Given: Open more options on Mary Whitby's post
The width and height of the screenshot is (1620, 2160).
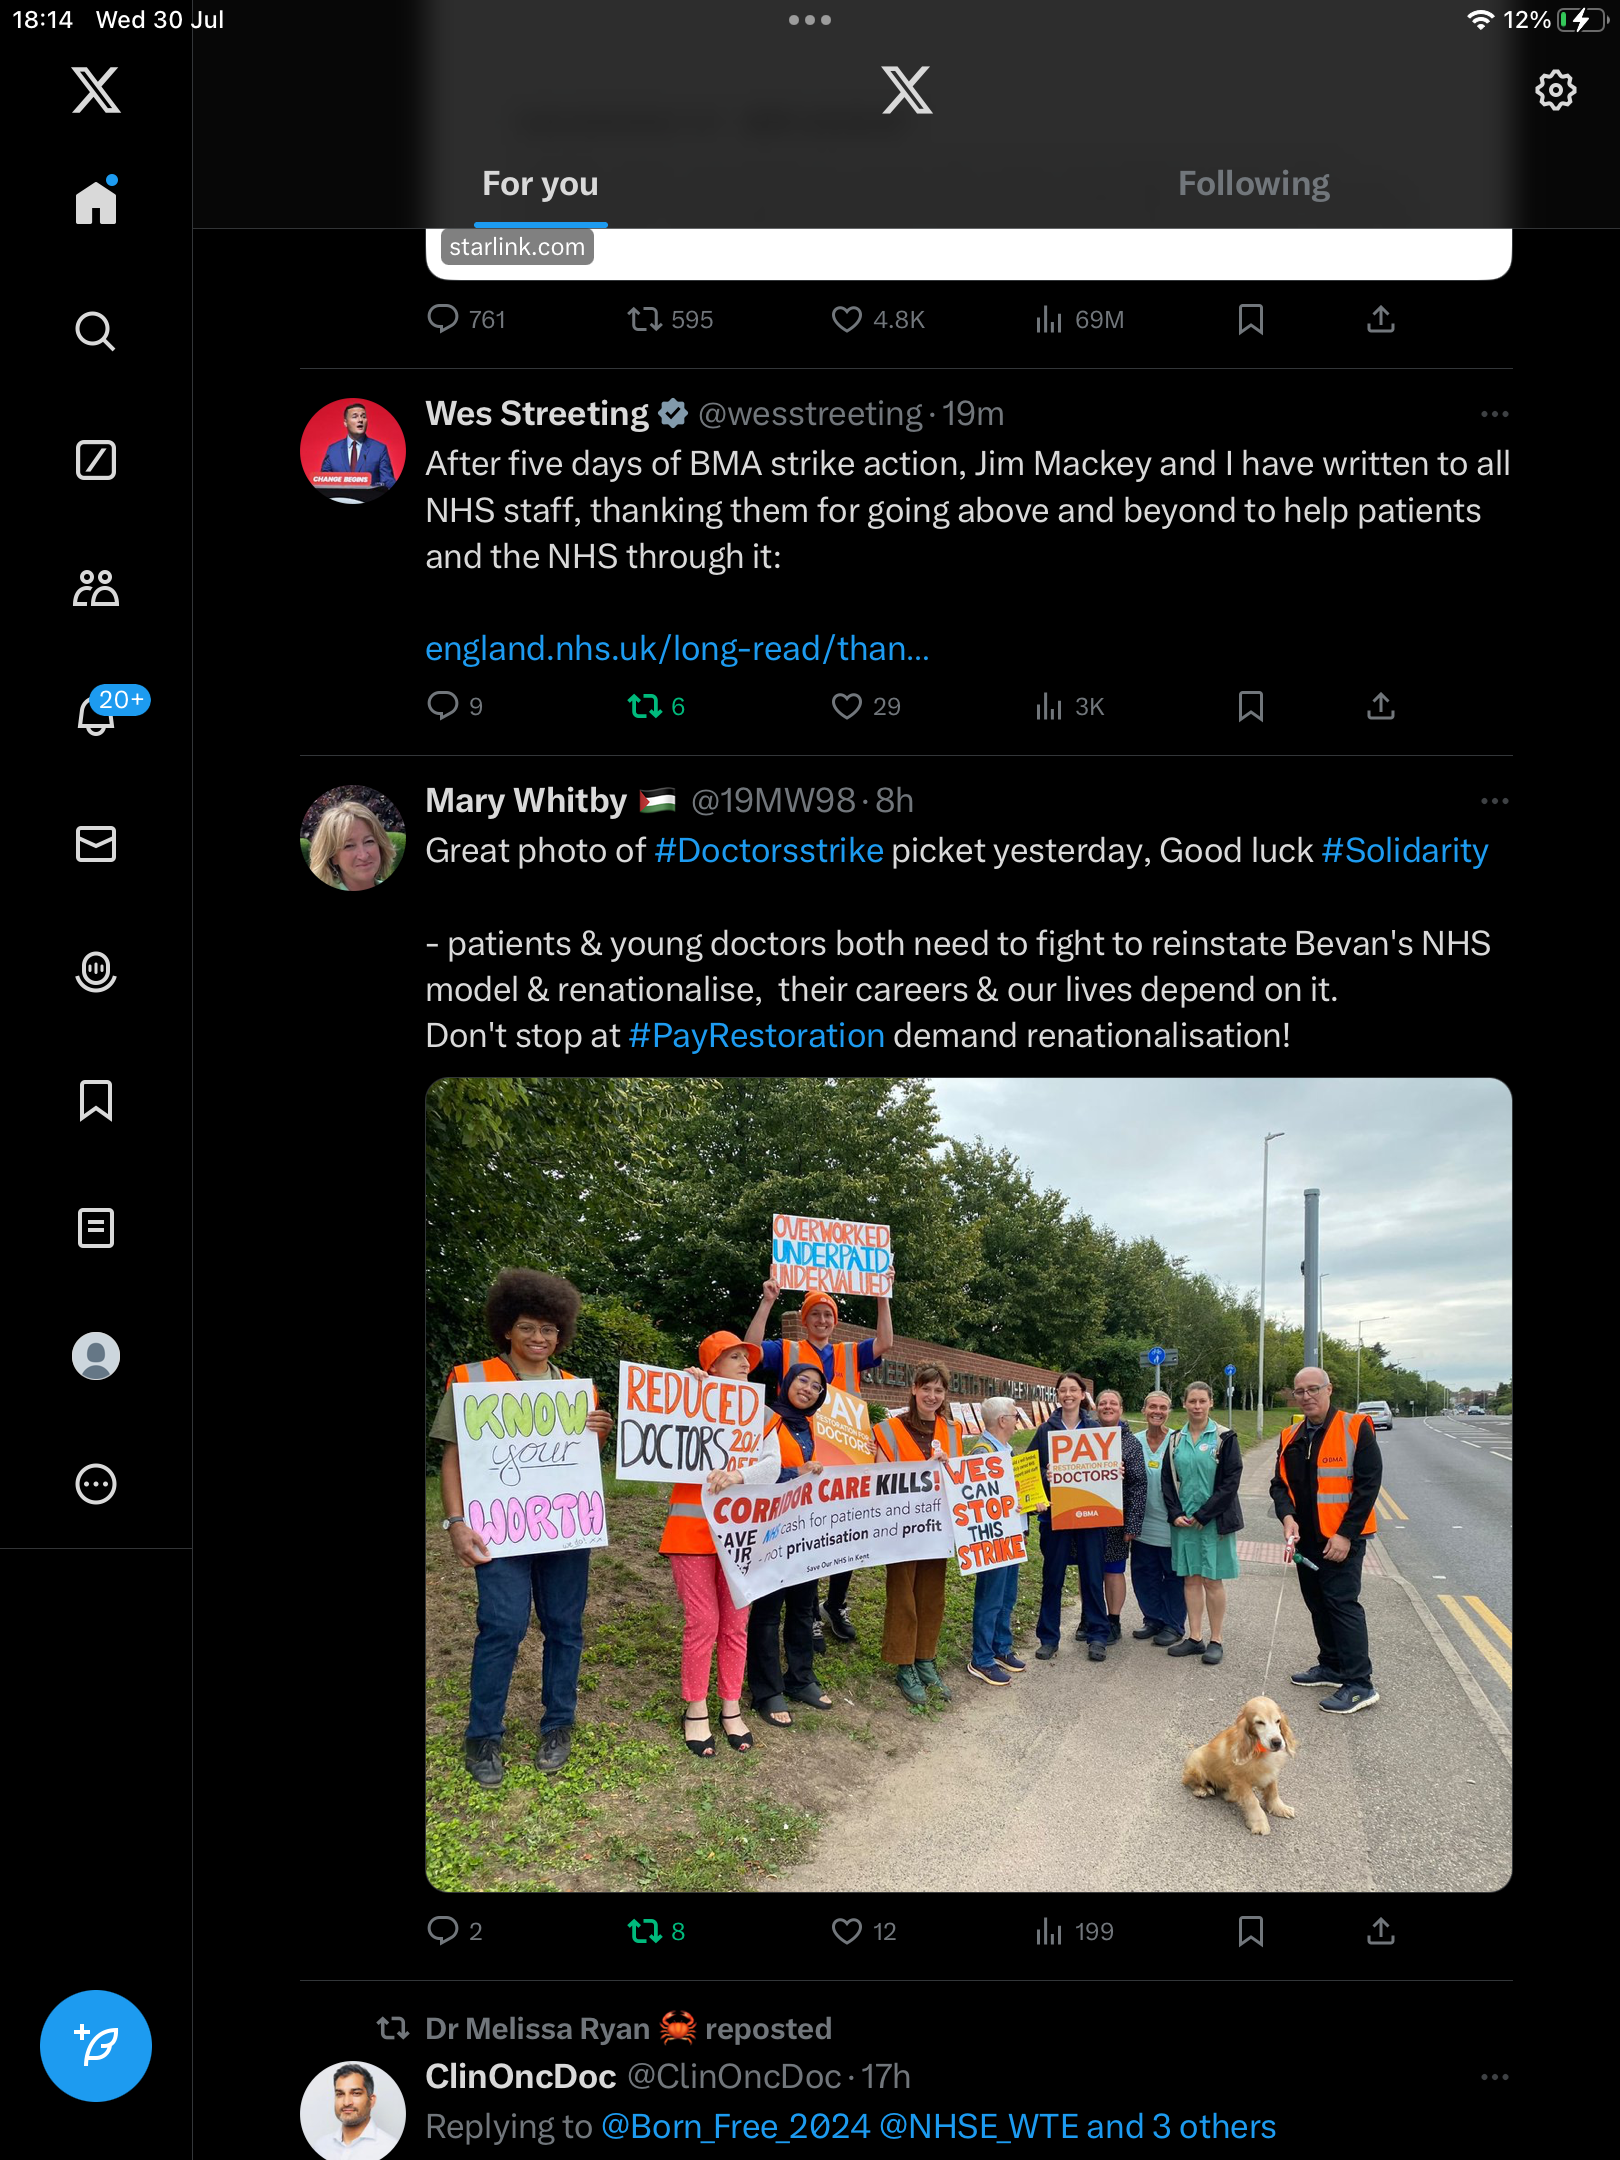Looking at the screenshot, I should point(1494,801).
